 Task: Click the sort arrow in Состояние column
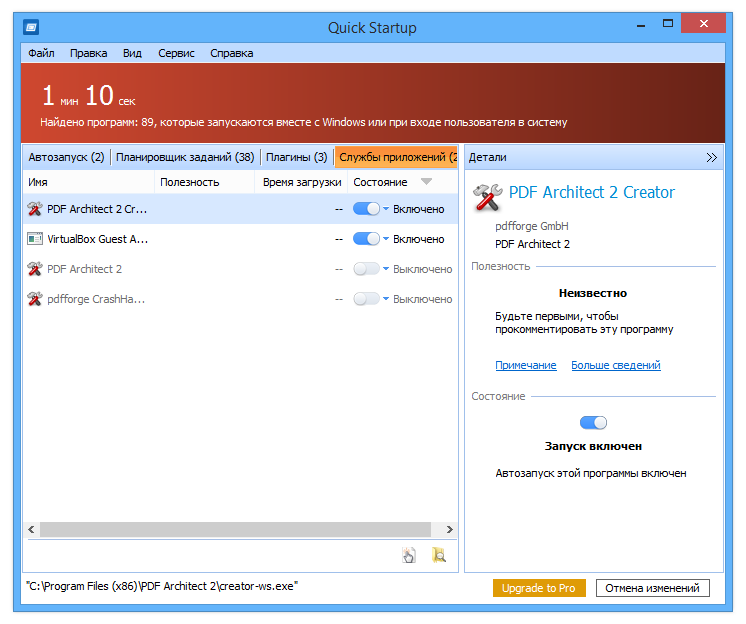click(x=426, y=182)
